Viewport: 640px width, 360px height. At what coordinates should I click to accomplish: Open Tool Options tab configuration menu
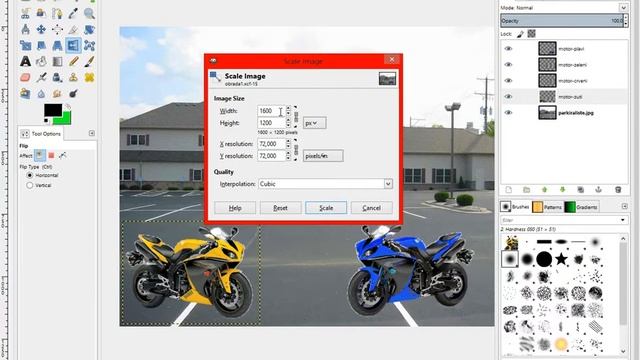click(91, 133)
